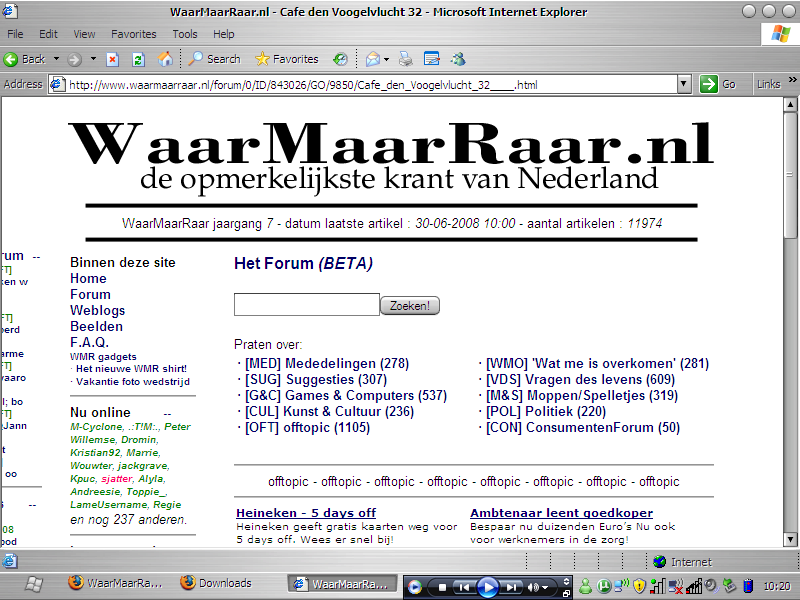
Task: Click the Zoeken! search button
Action: tap(410, 306)
